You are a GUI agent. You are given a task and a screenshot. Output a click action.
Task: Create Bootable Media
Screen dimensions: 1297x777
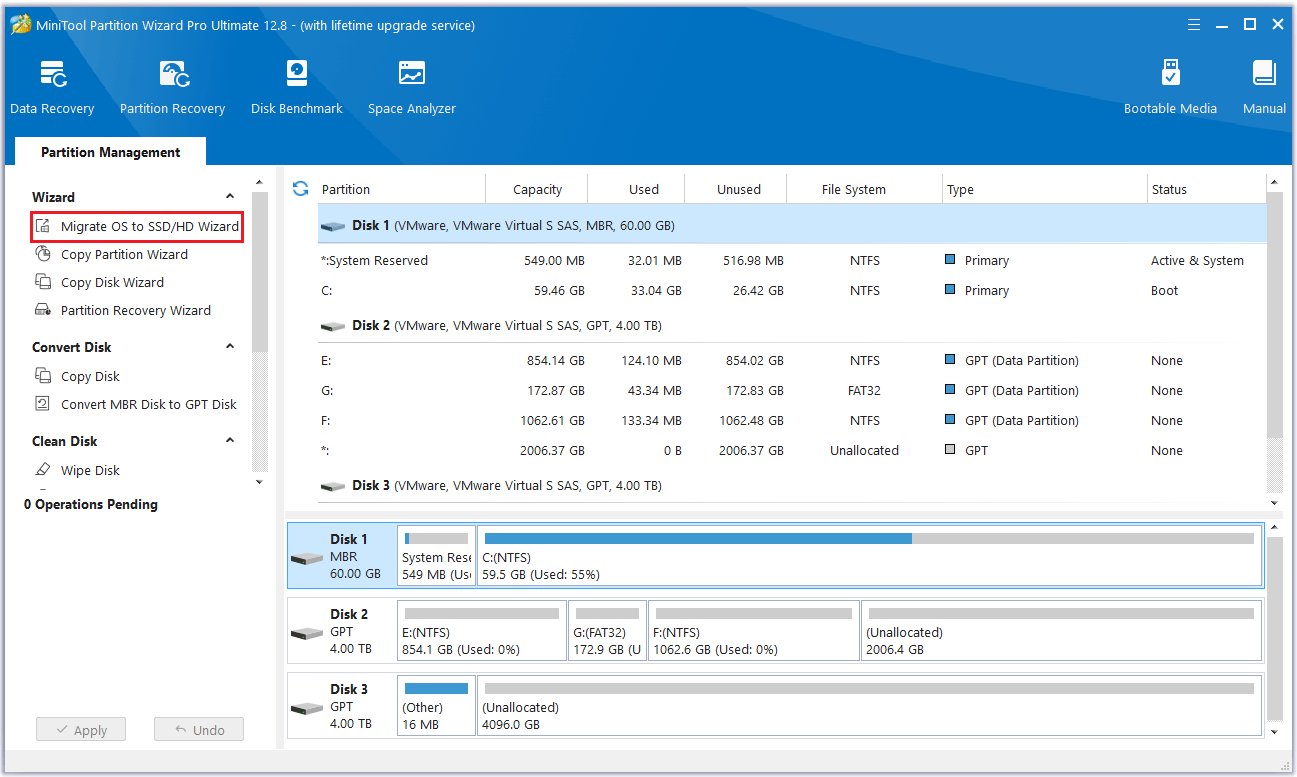[x=1170, y=88]
